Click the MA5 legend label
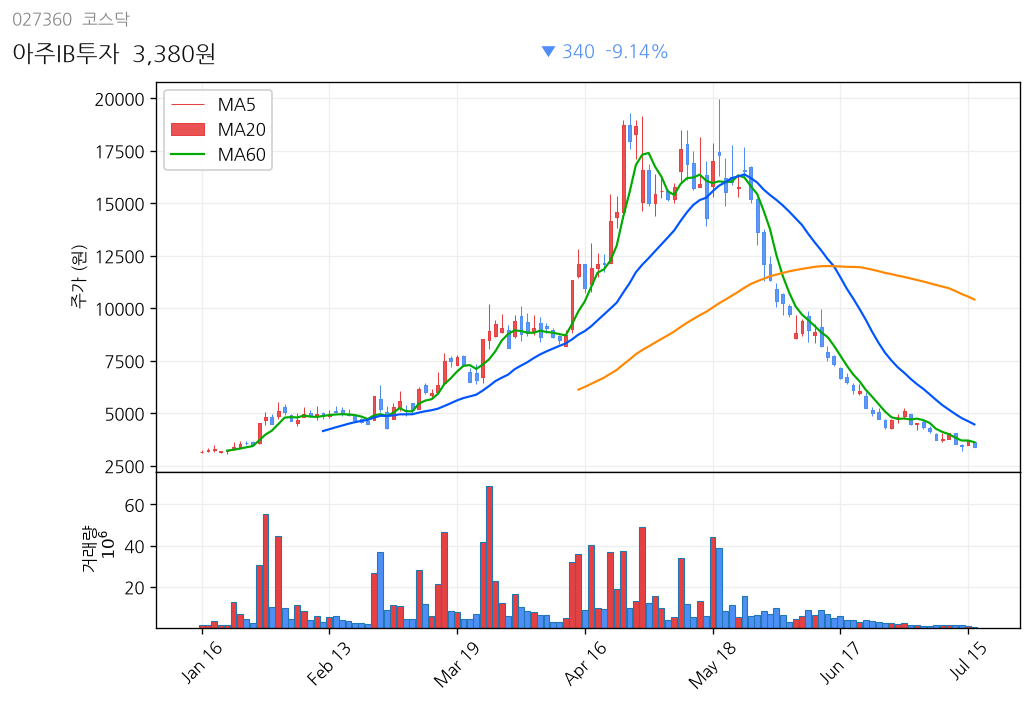The height and width of the screenshot is (704, 1032). pos(236,105)
